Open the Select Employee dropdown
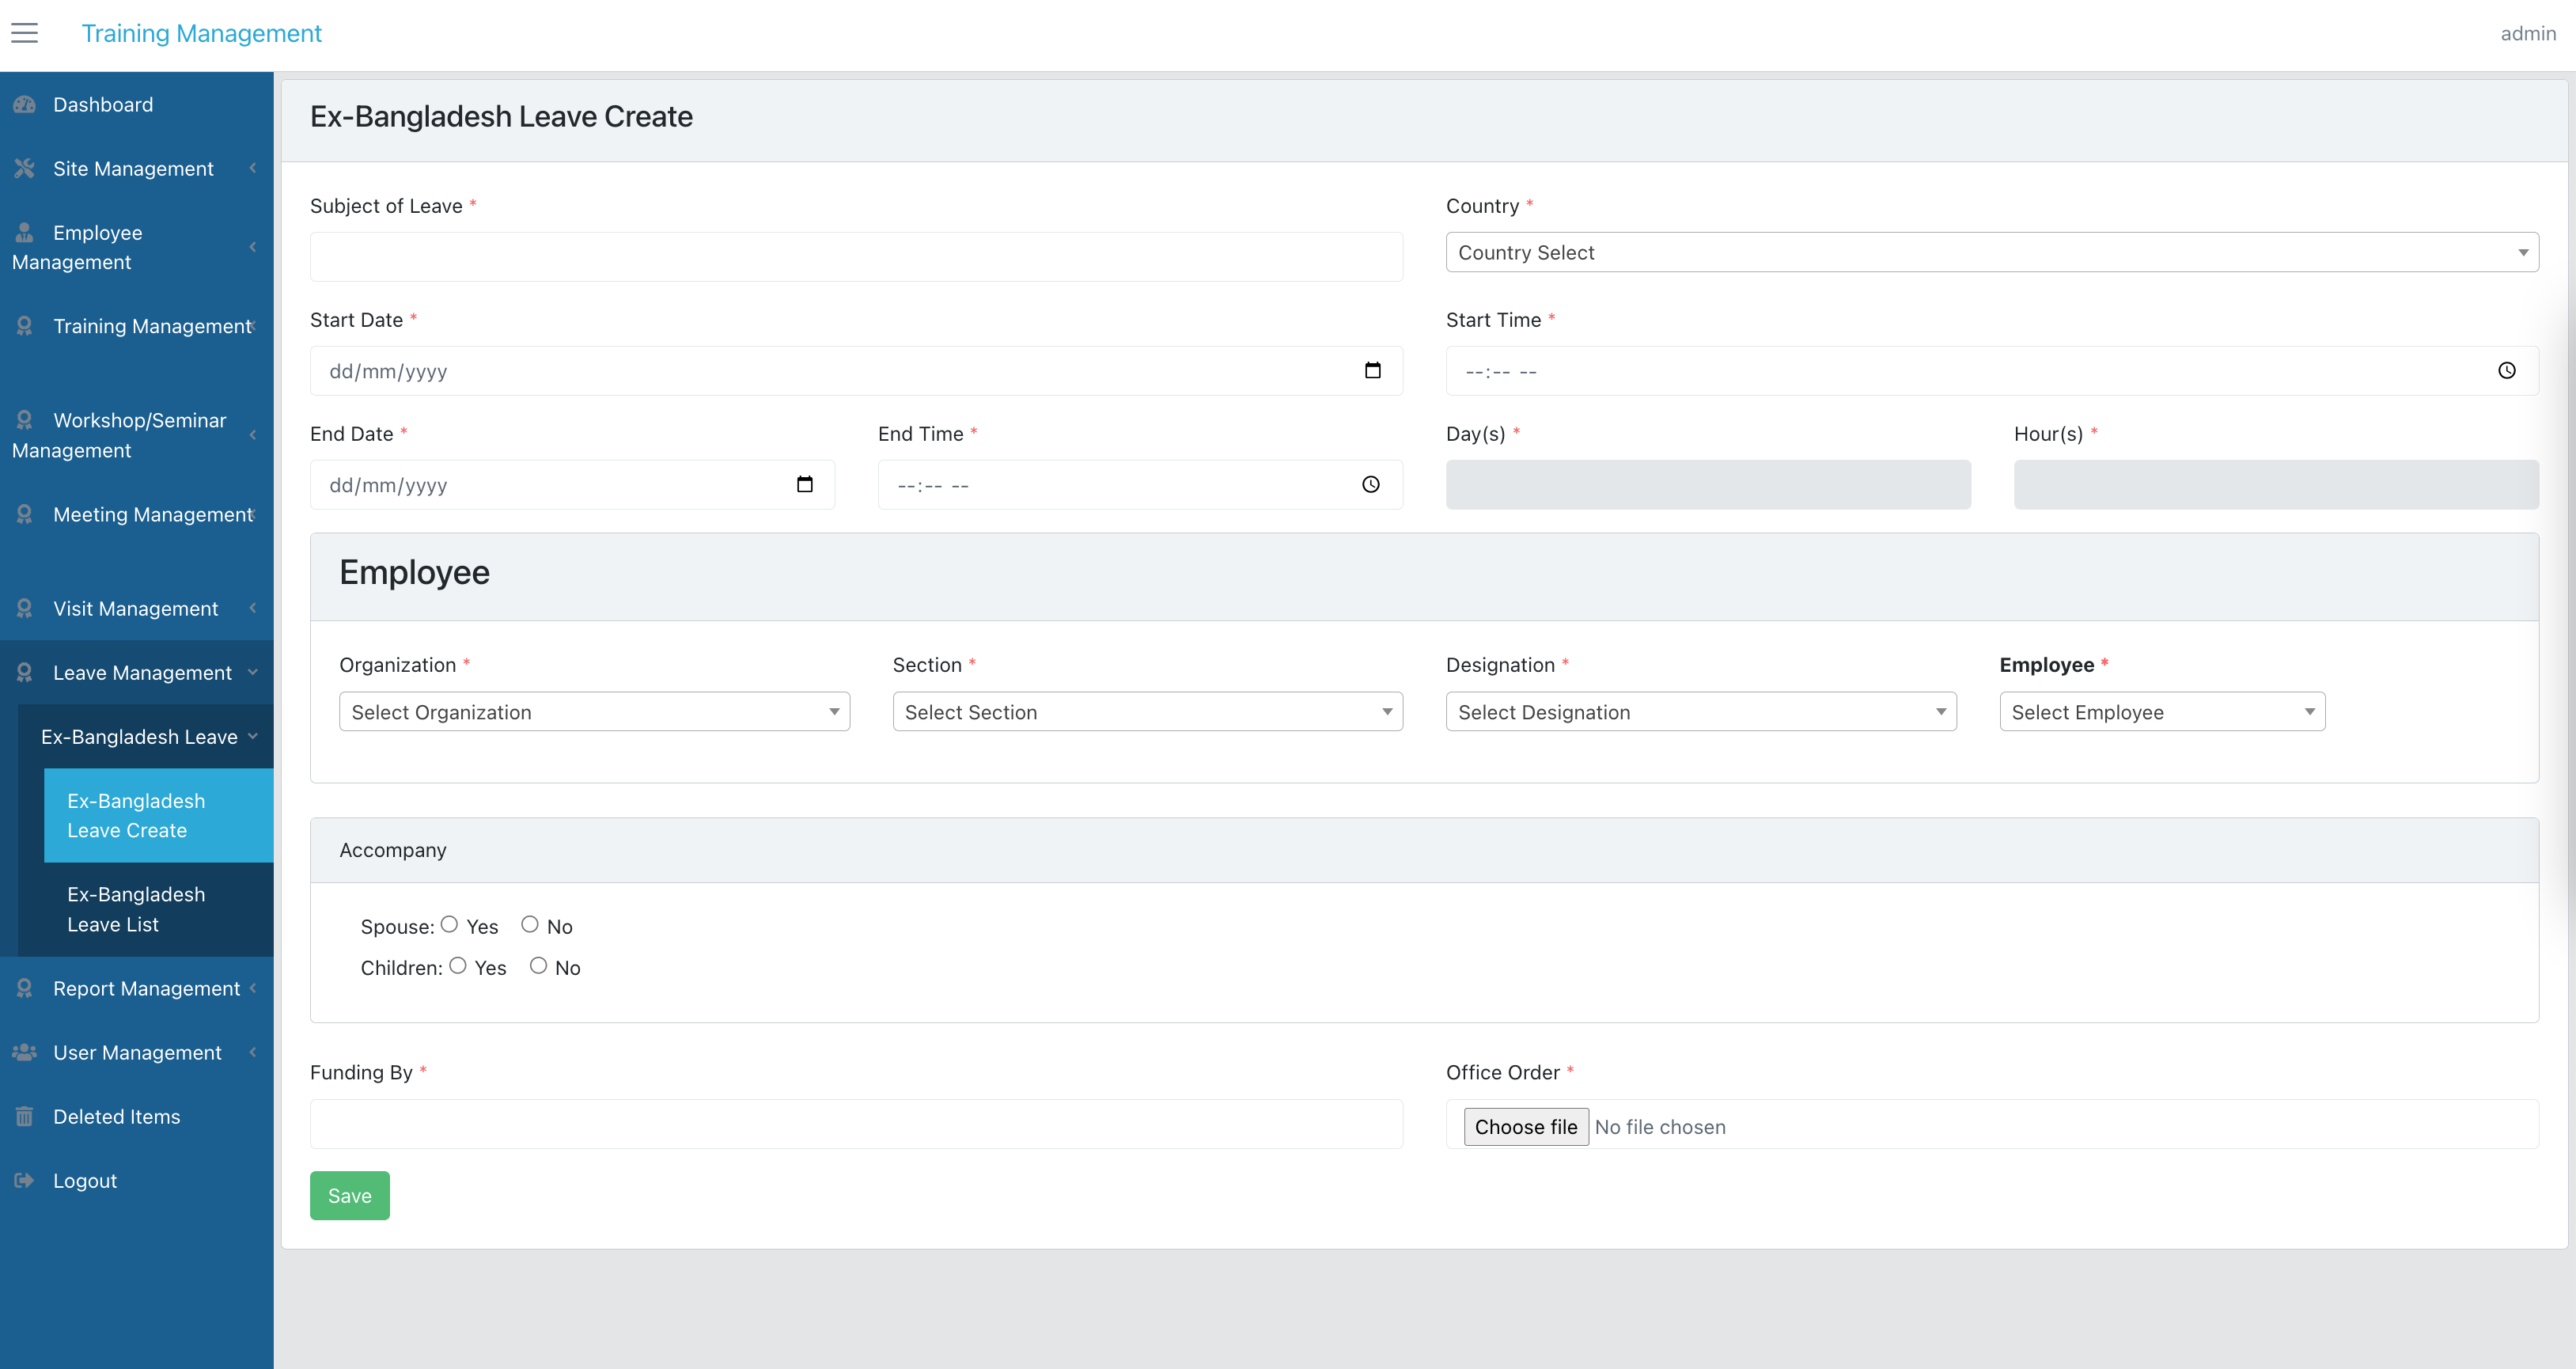 point(2162,711)
